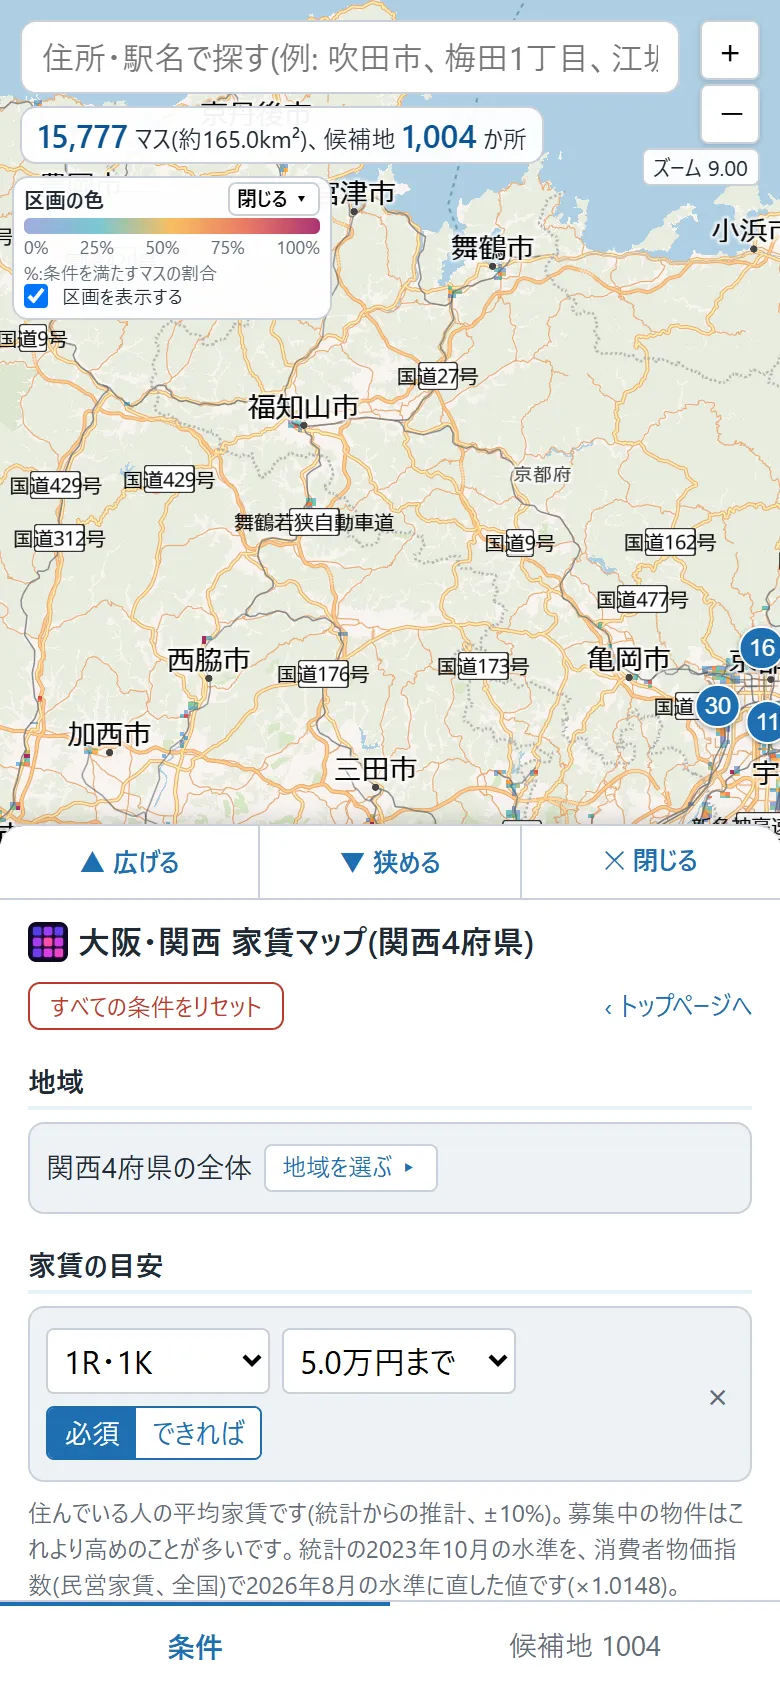The image size is (780, 1688).
Task: Click the 国道27号 route shield
Action: [438, 376]
